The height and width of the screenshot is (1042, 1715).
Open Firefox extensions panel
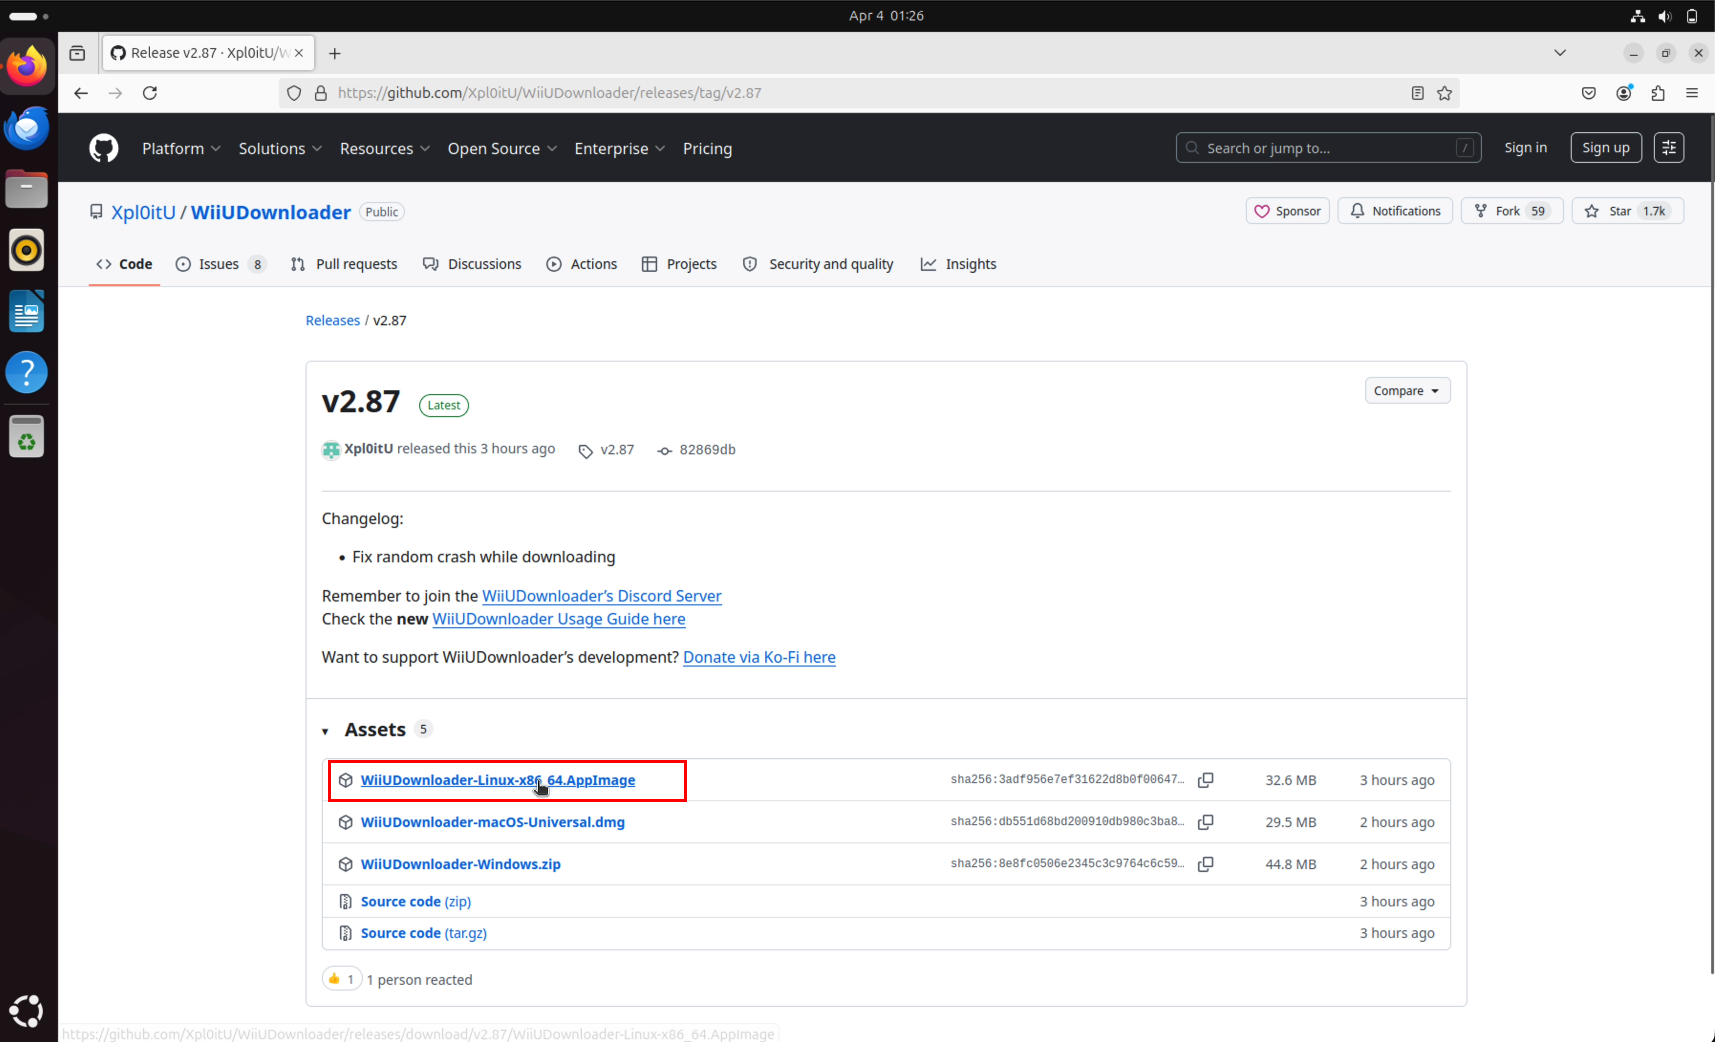(x=1658, y=92)
